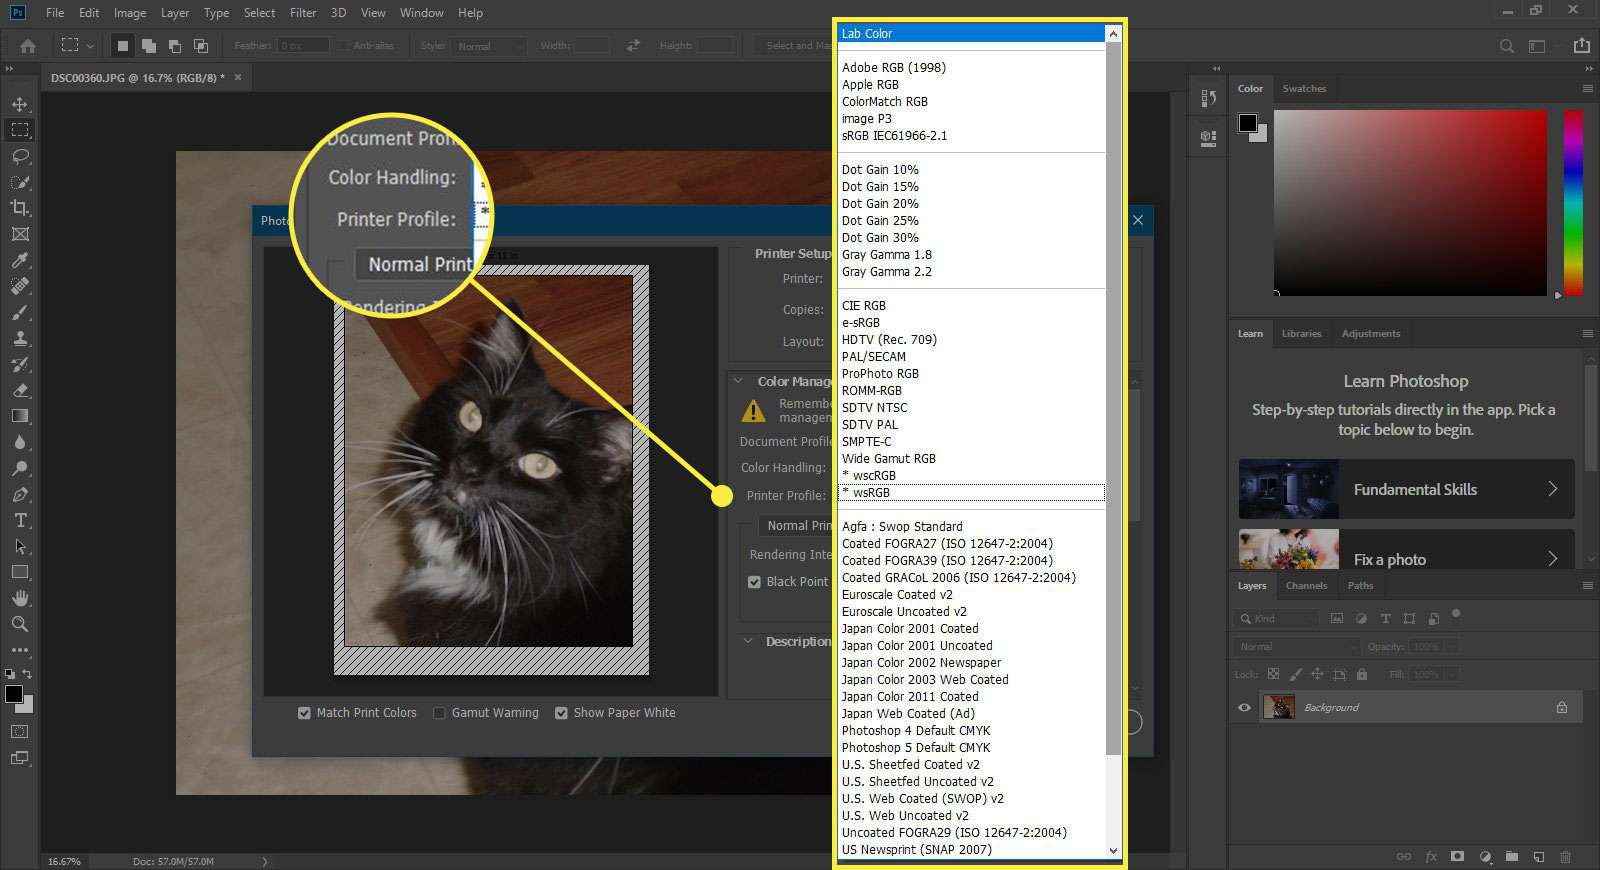
Task: Select the Rectangle shape tool
Action: pyautogui.click(x=20, y=572)
